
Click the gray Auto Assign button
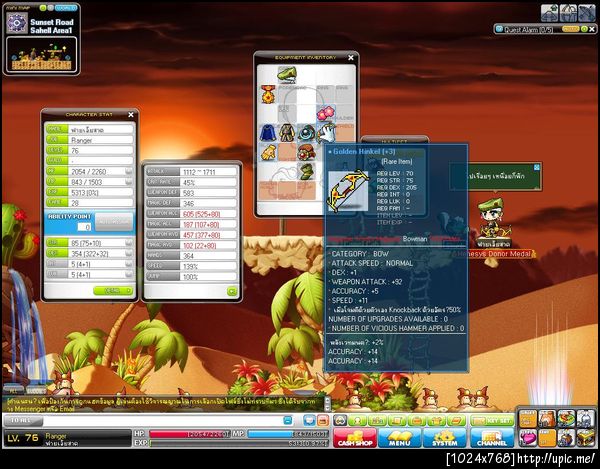114,222
